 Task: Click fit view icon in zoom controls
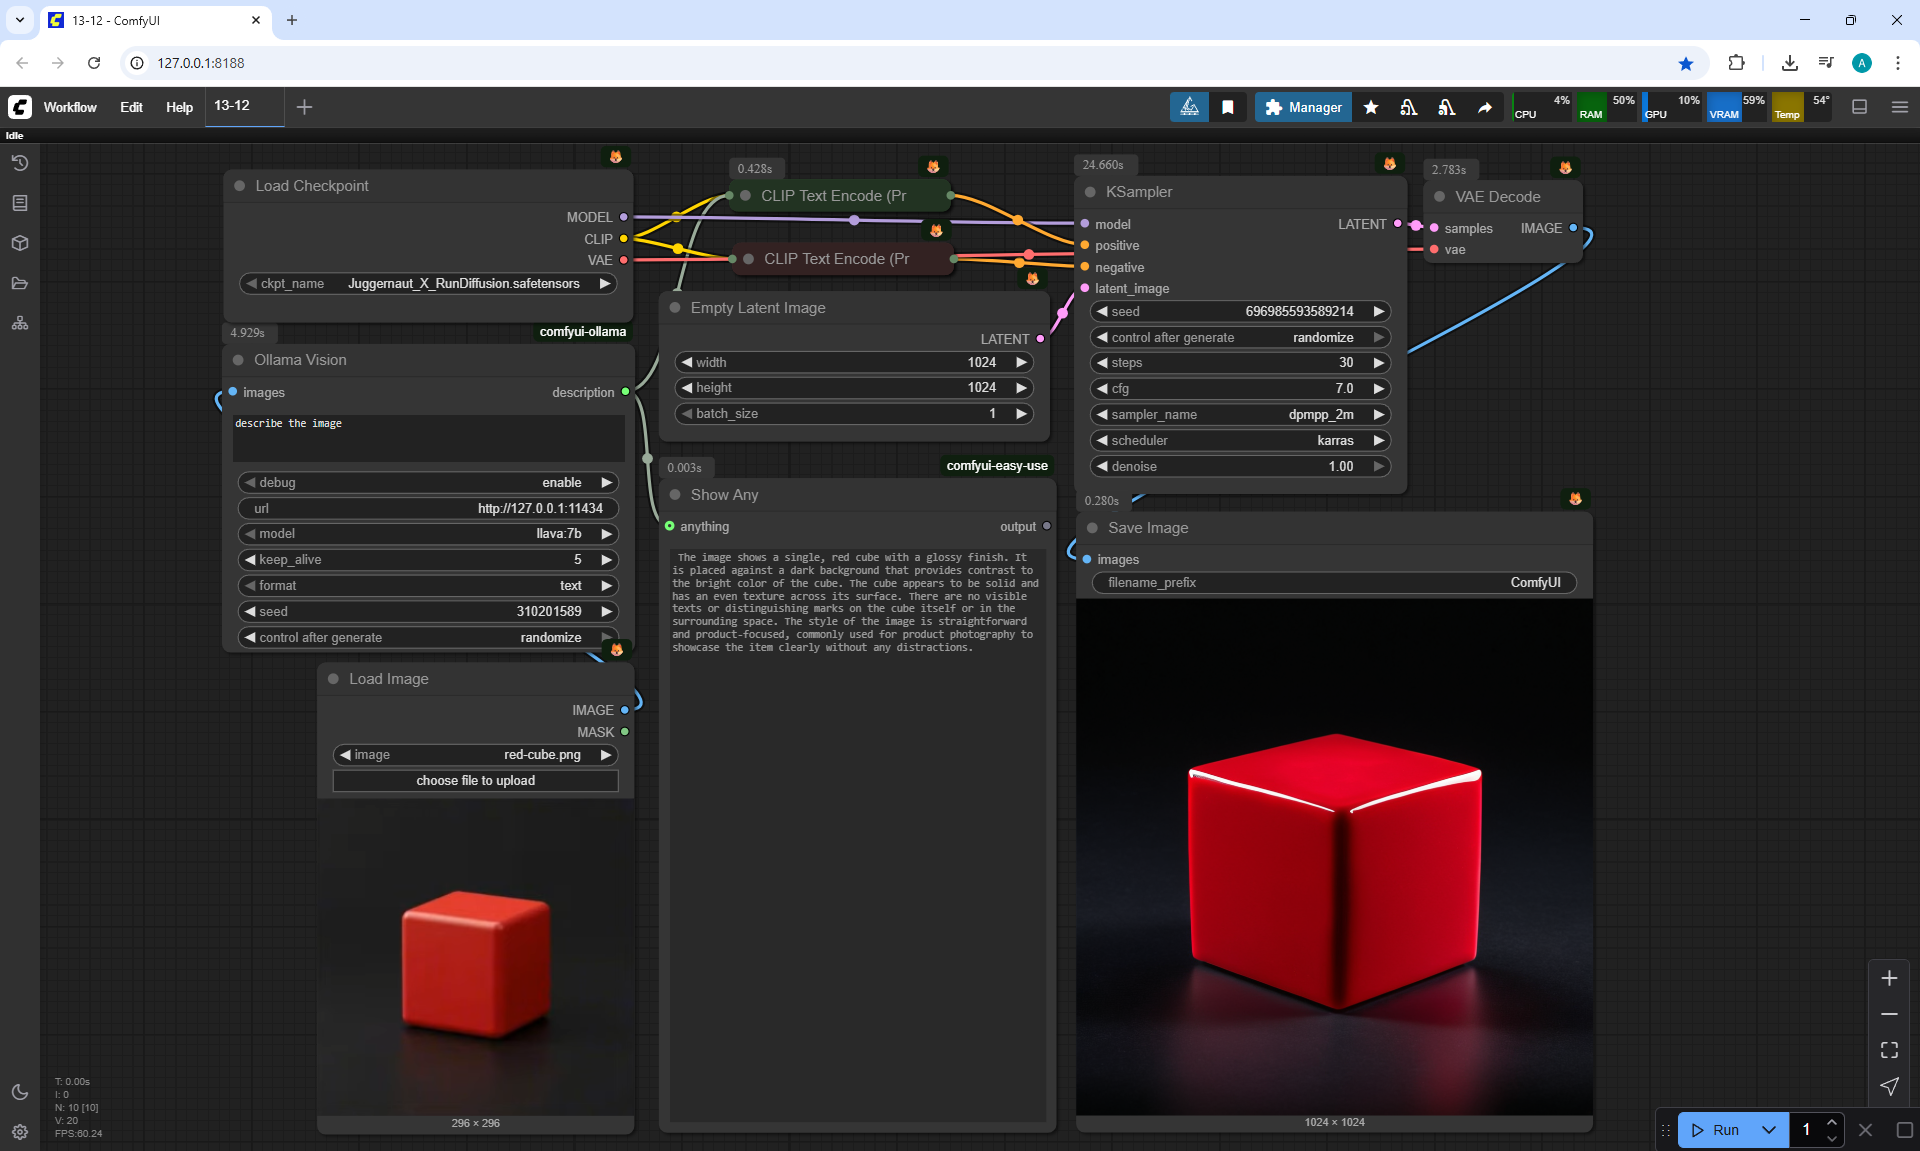(x=1889, y=1050)
